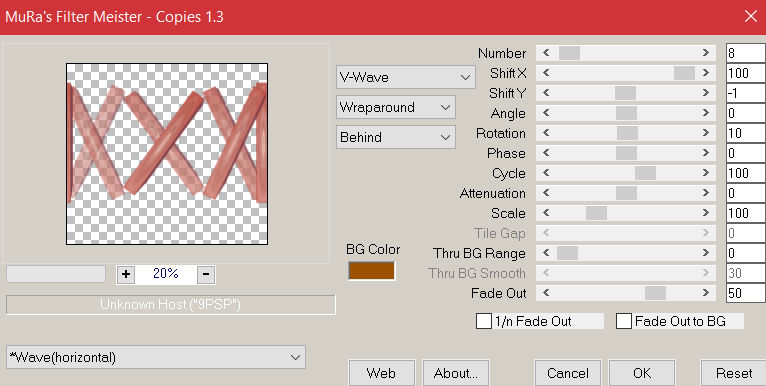This screenshot has width=766, height=386.
Task: Click the Phase right arrow
Action: (x=706, y=153)
